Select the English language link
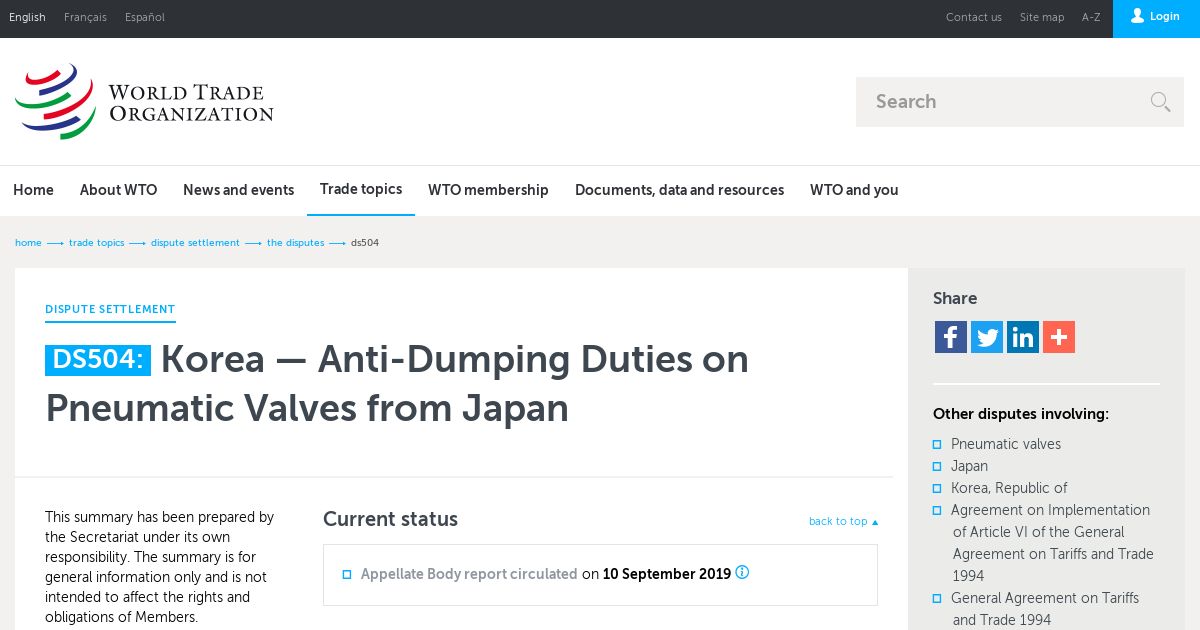The height and width of the screenshot is (630, 1200). pos(27,17)
